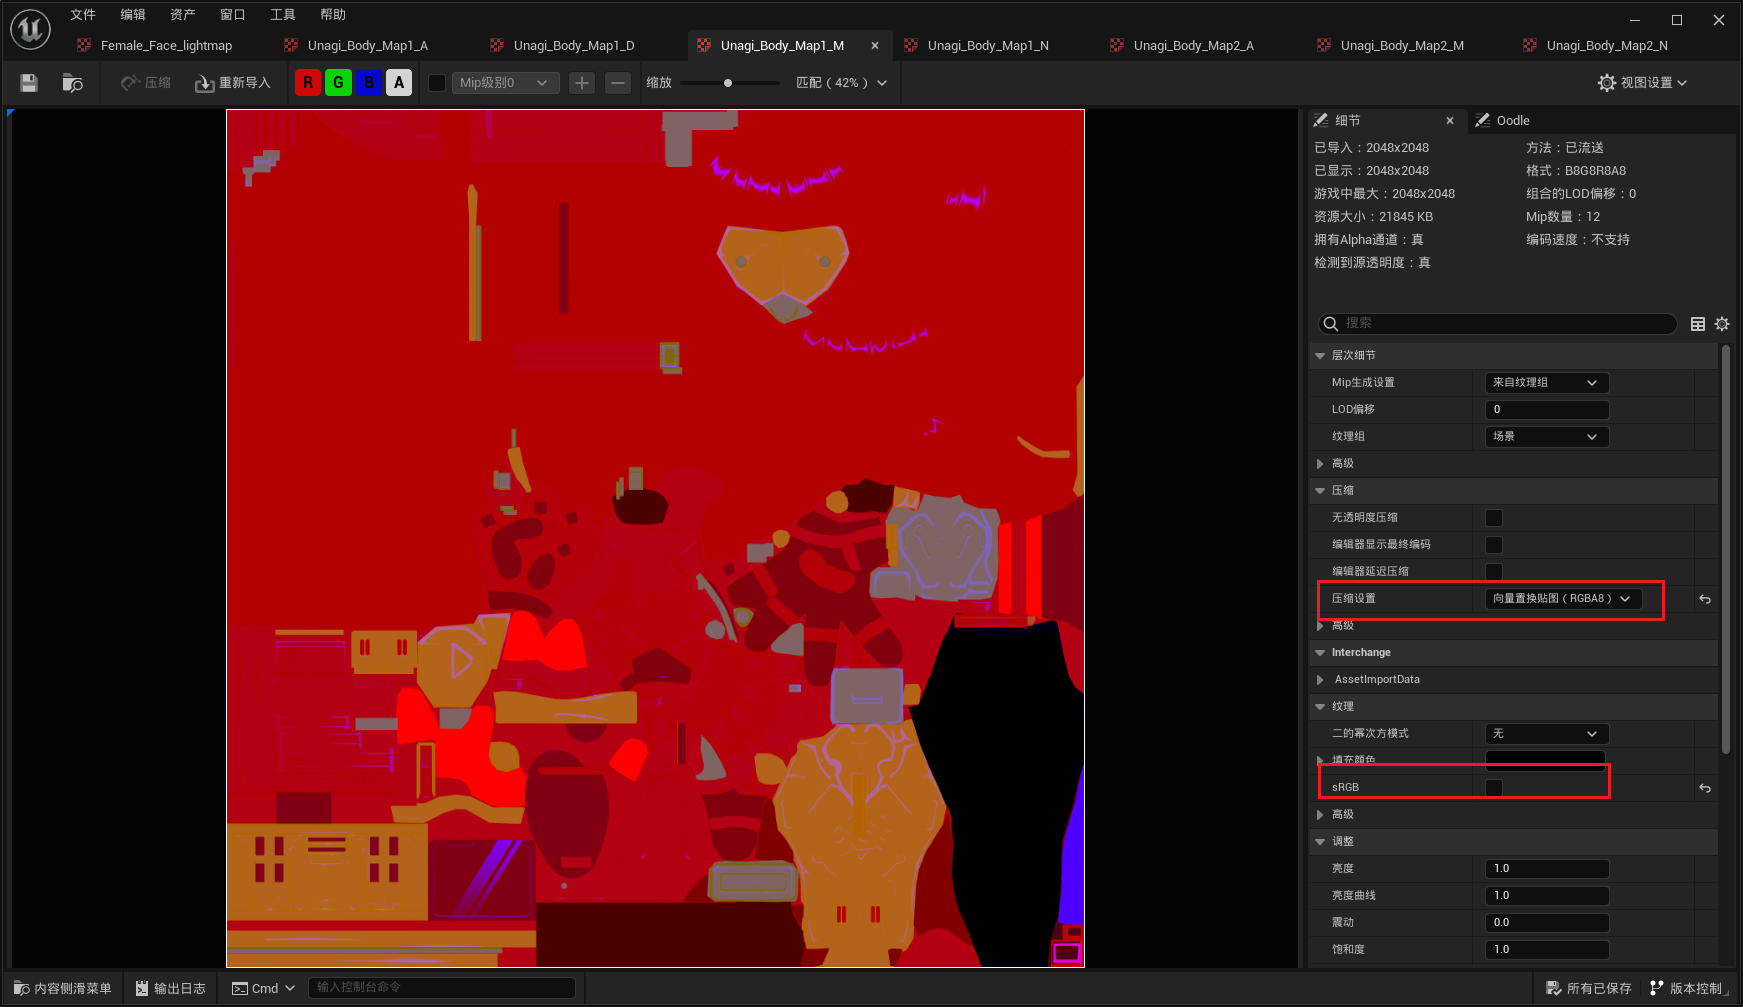Viewport: 1743px width, 1007px height.
Task: Toggle the green channel G button
Action: (338, 83)
